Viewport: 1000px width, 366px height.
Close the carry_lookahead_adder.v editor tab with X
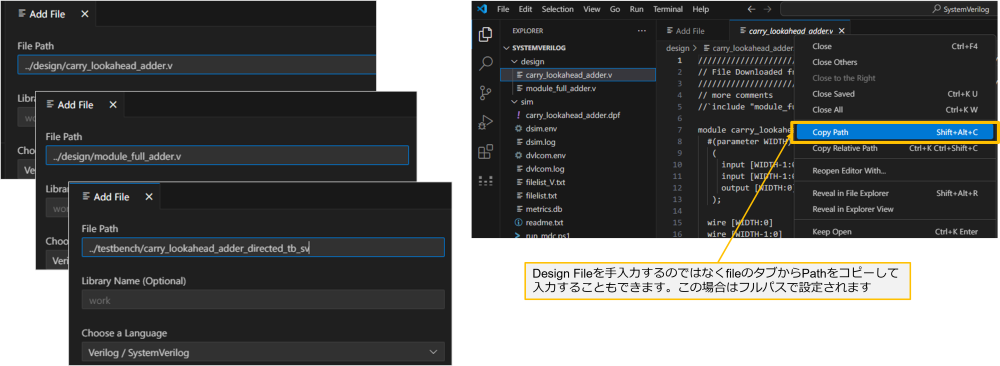(842, 31)
